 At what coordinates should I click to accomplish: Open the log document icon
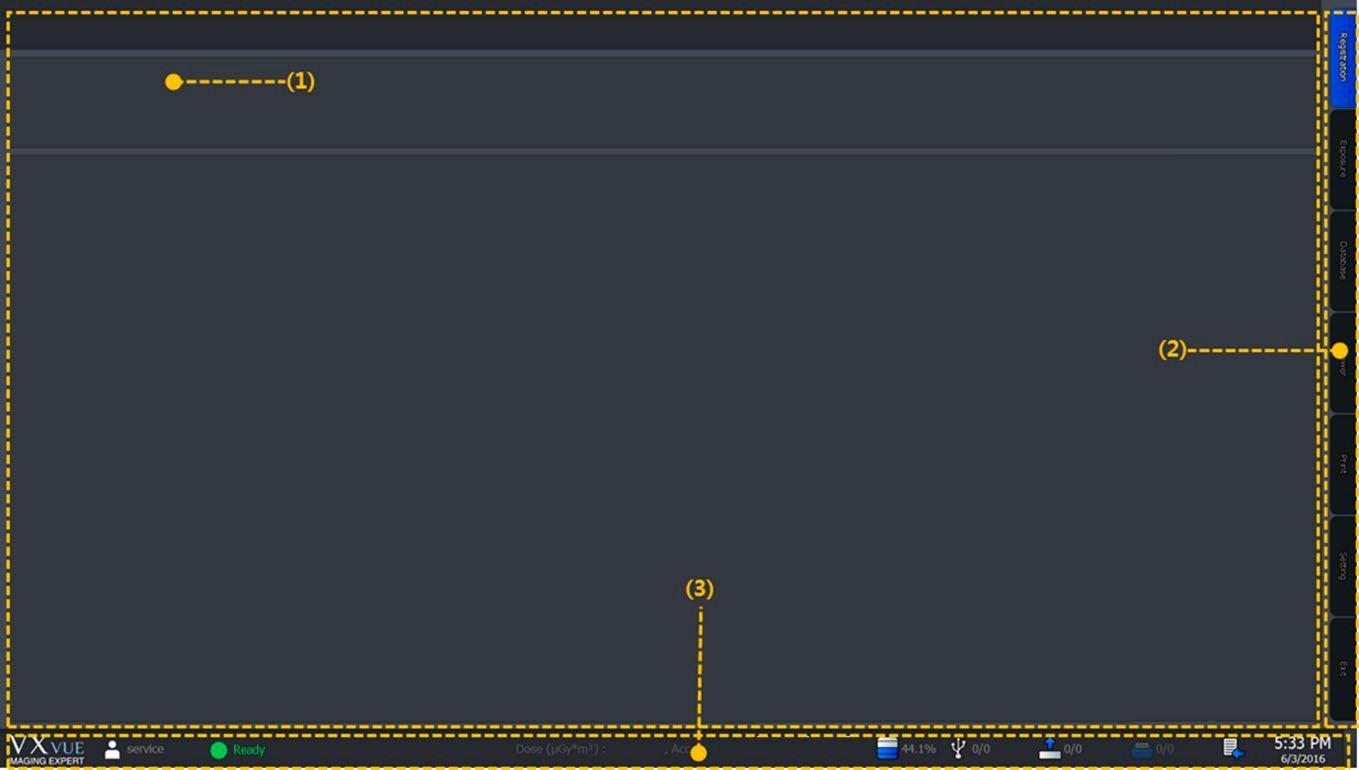(1233, 748)
